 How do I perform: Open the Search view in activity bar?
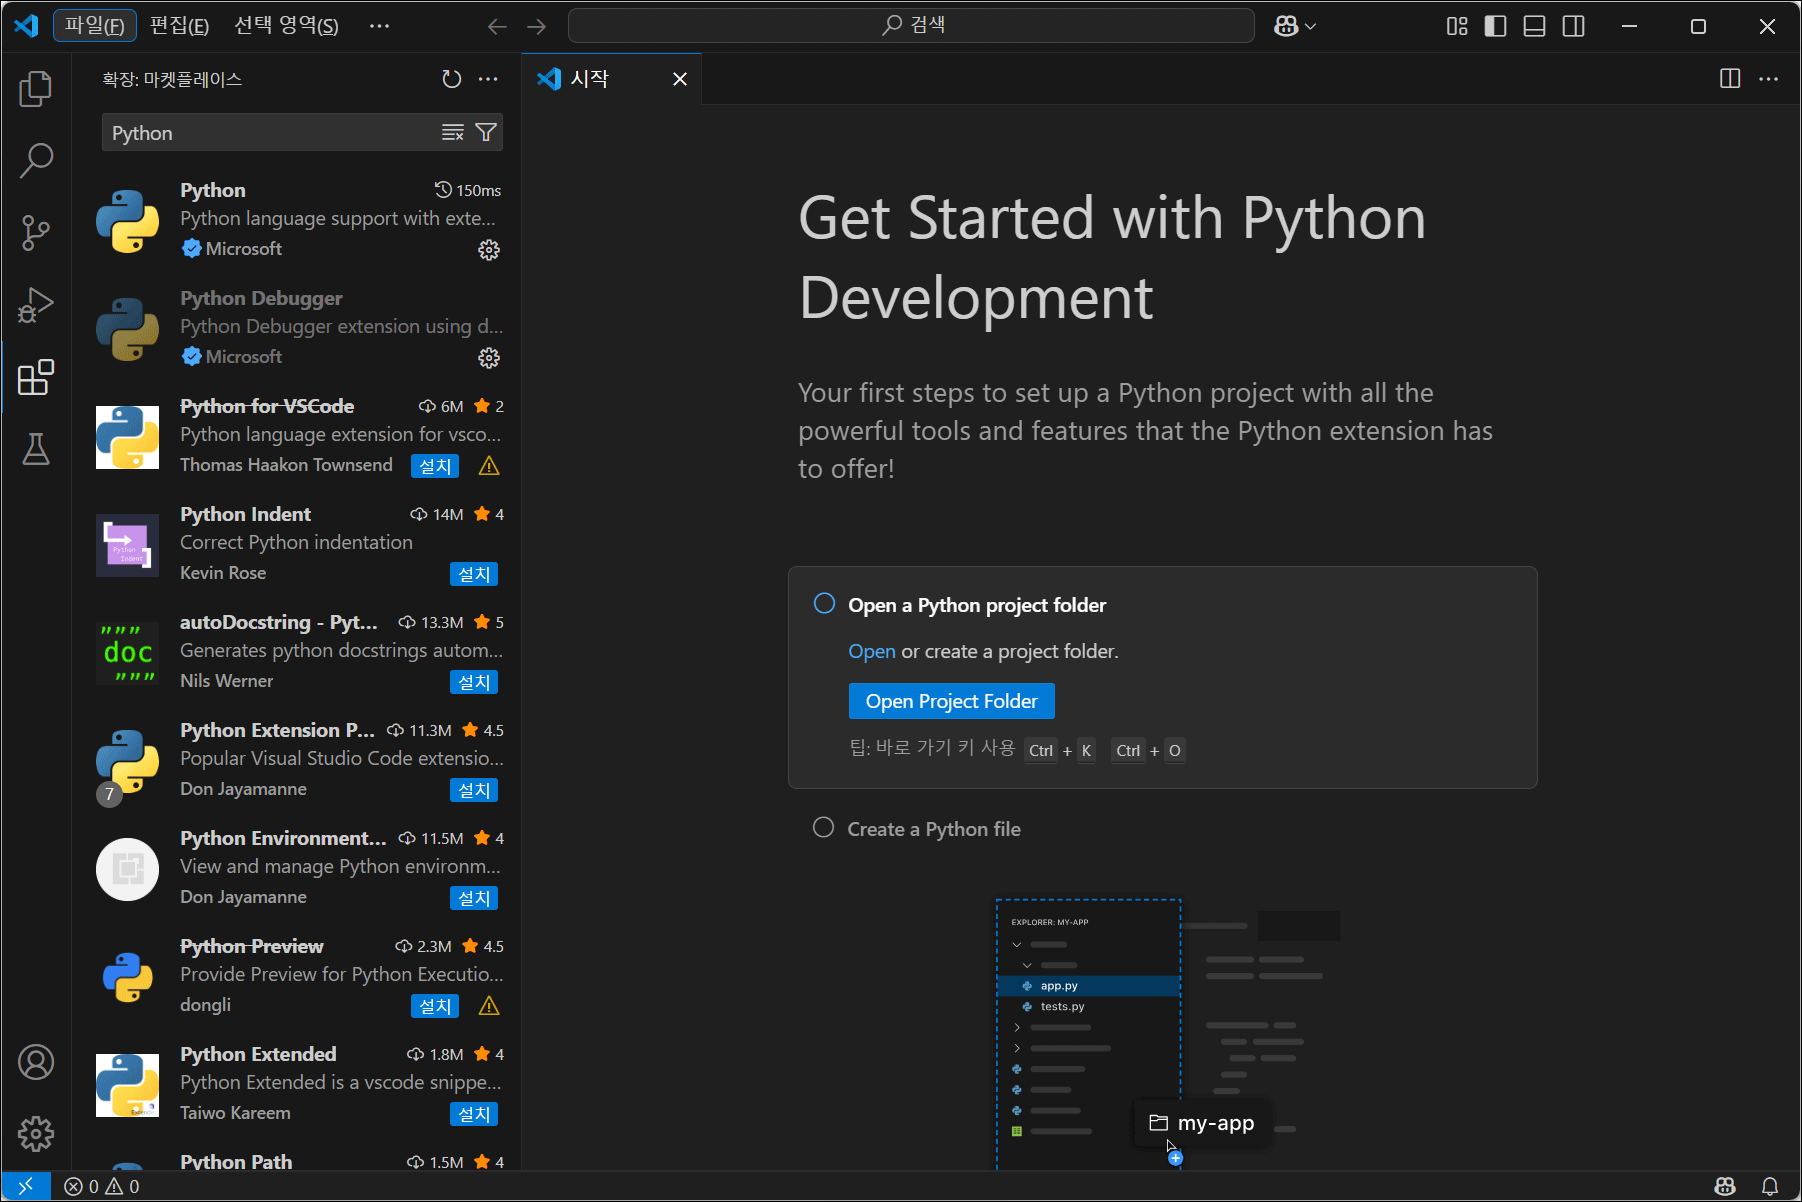click(36, 160)
